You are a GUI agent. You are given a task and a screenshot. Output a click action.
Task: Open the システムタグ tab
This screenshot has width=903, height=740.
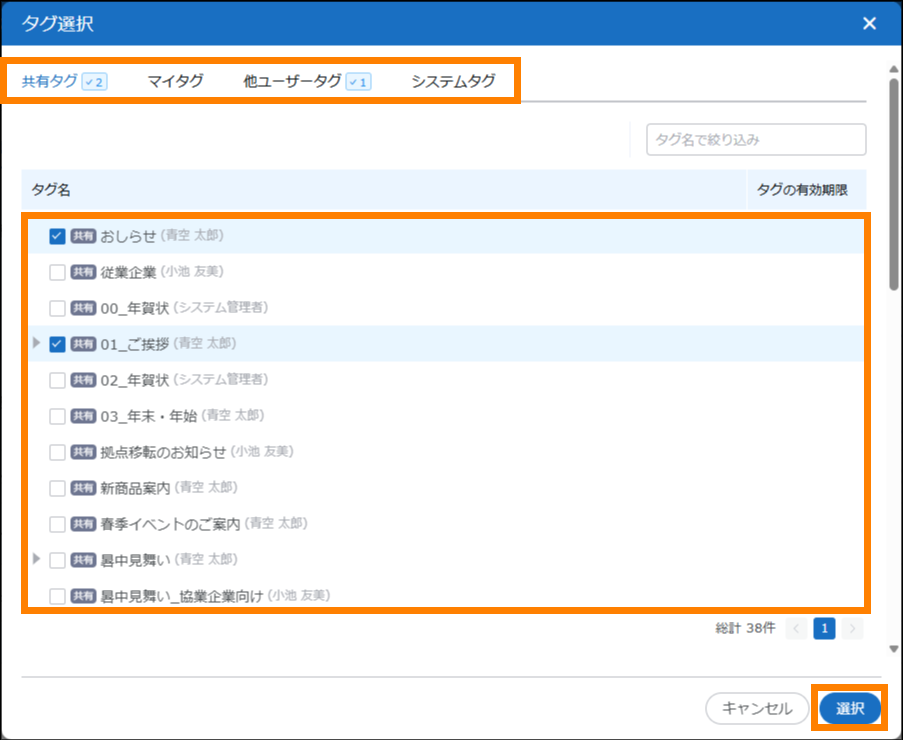[x=453, y=82]
